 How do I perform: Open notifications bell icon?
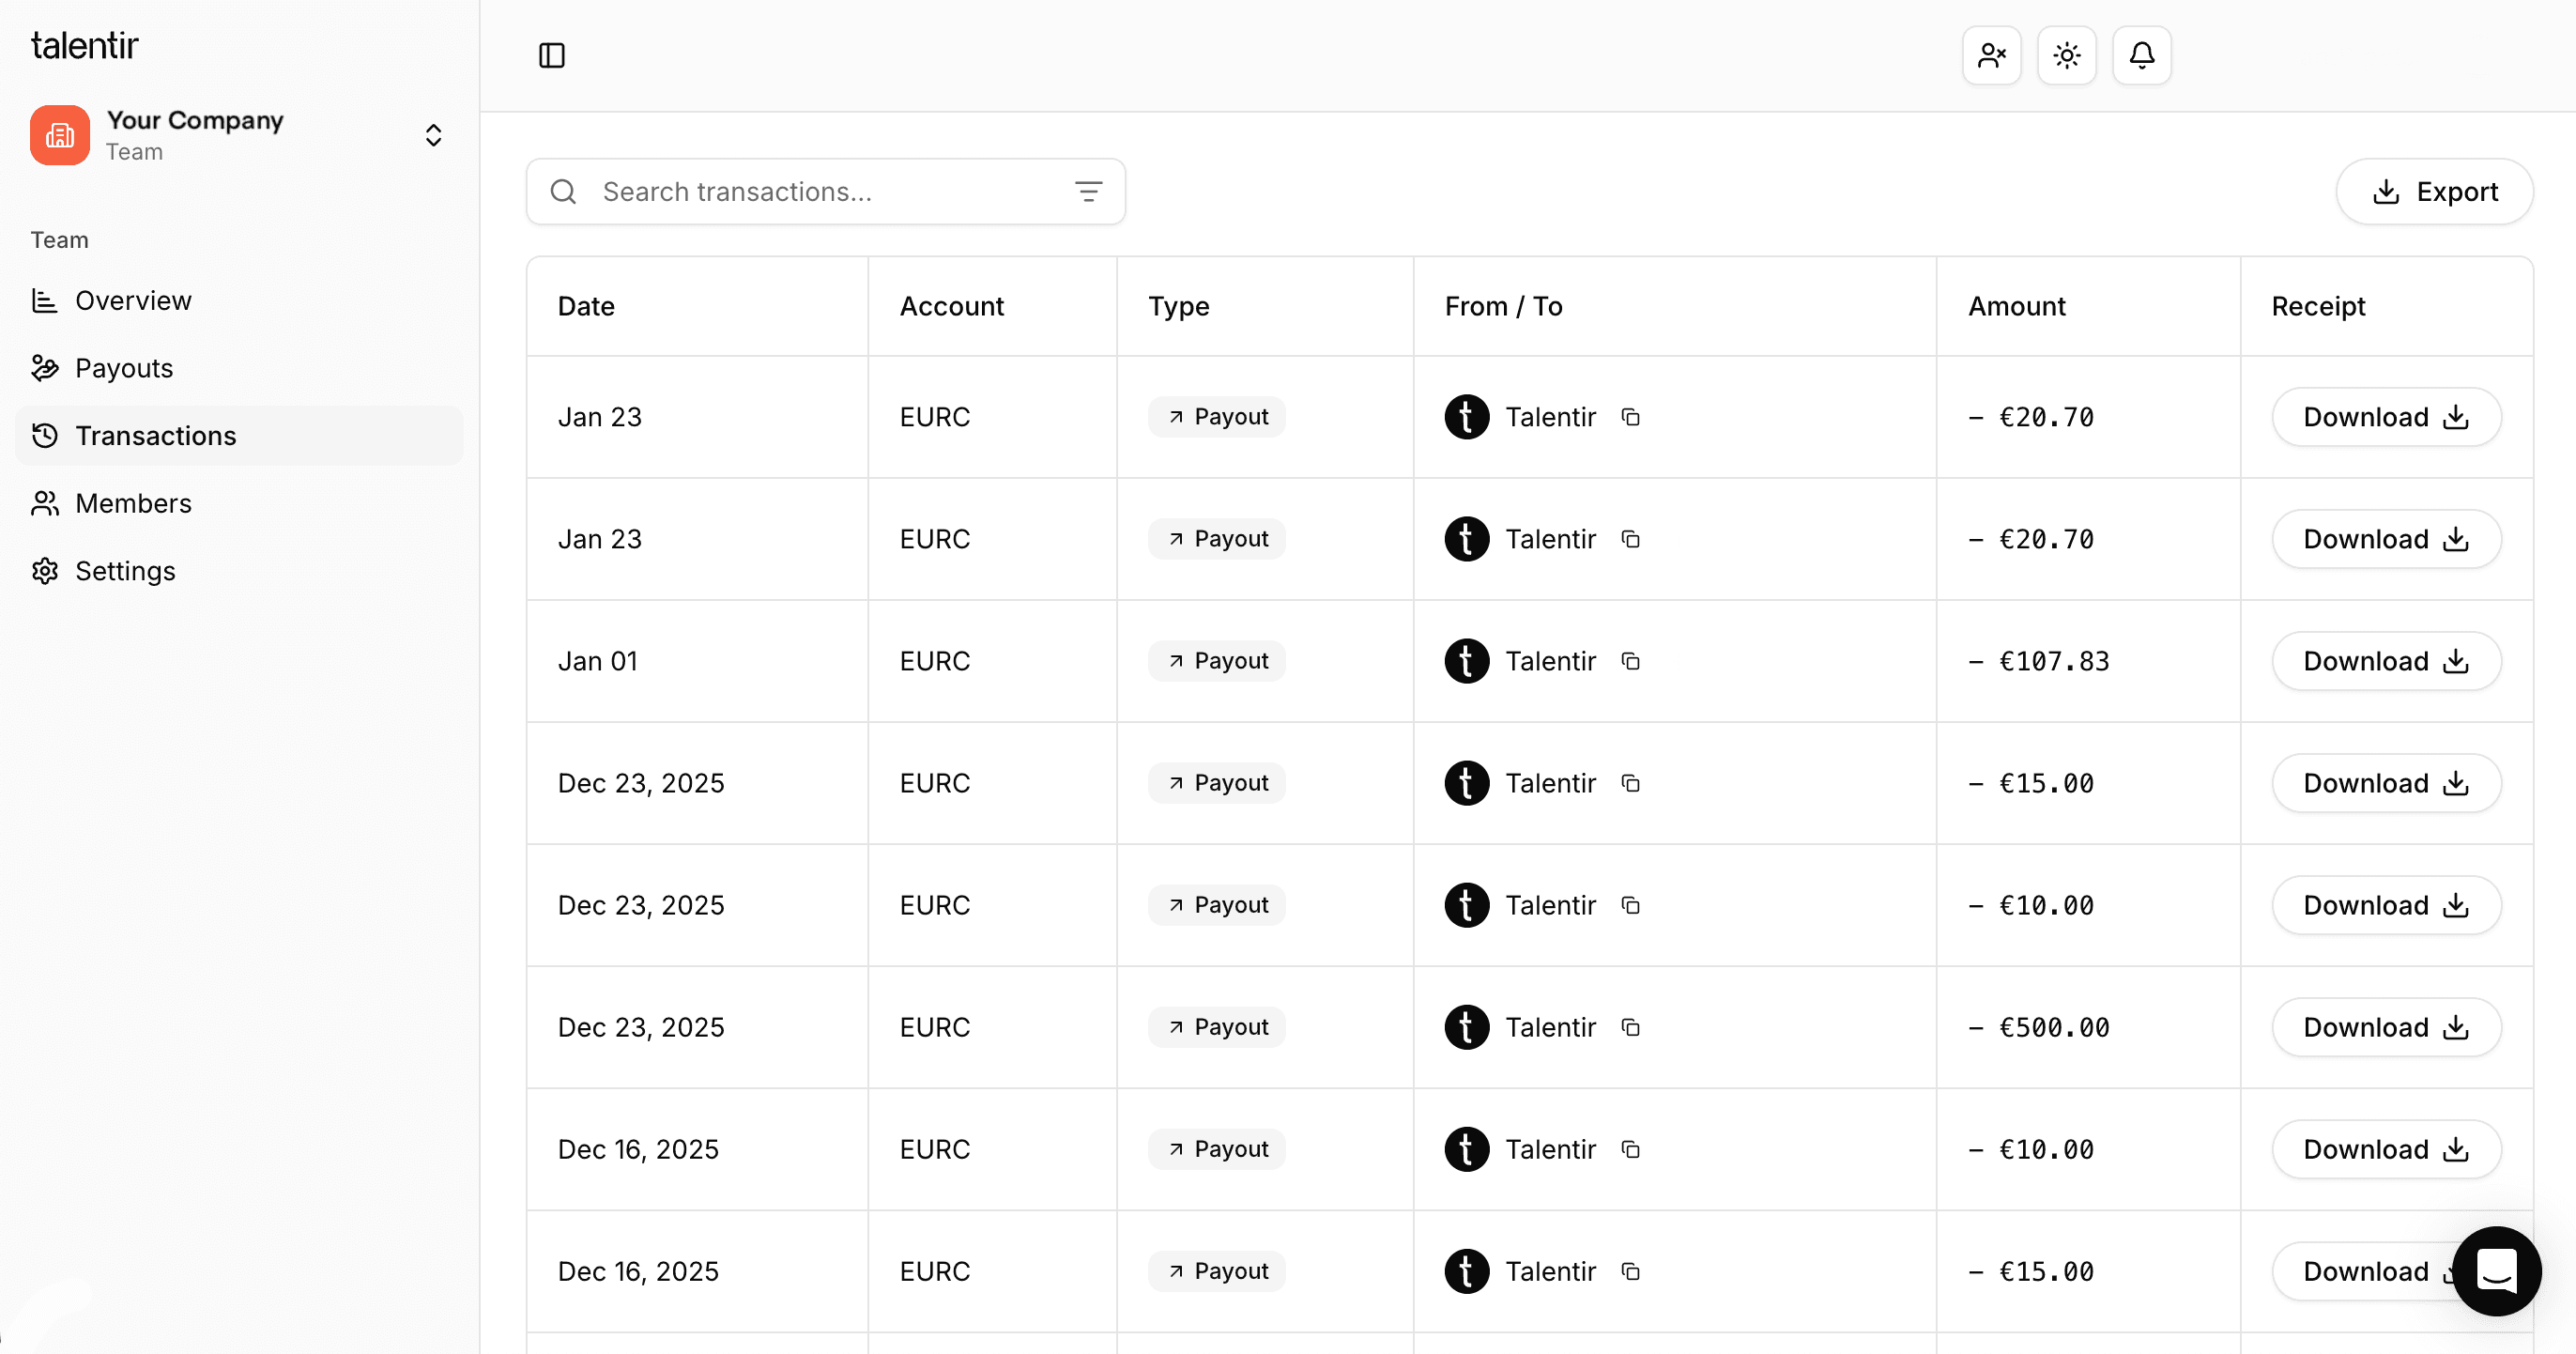[x=2141, y=55]
